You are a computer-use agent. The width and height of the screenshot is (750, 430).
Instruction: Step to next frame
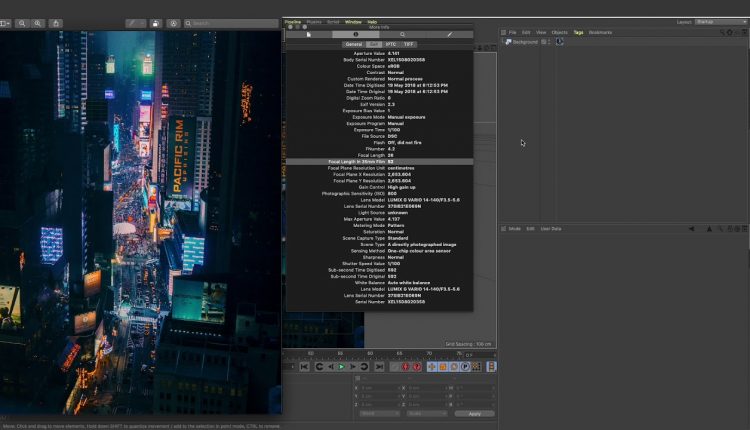point(353,367)
